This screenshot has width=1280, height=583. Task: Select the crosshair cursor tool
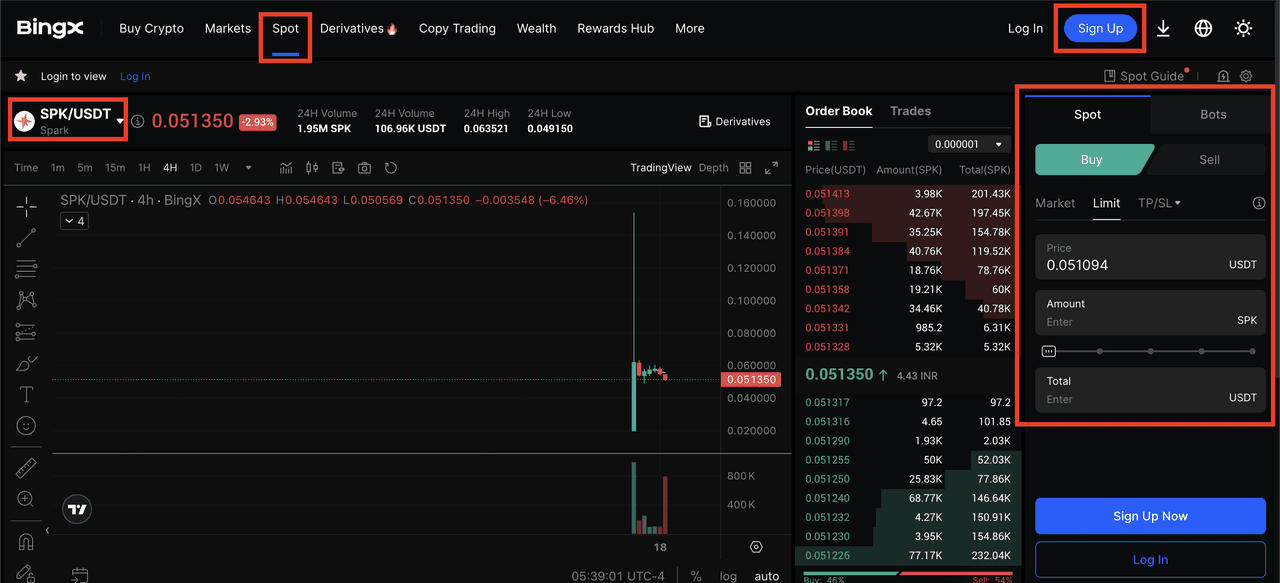click(x=26, y=207)
